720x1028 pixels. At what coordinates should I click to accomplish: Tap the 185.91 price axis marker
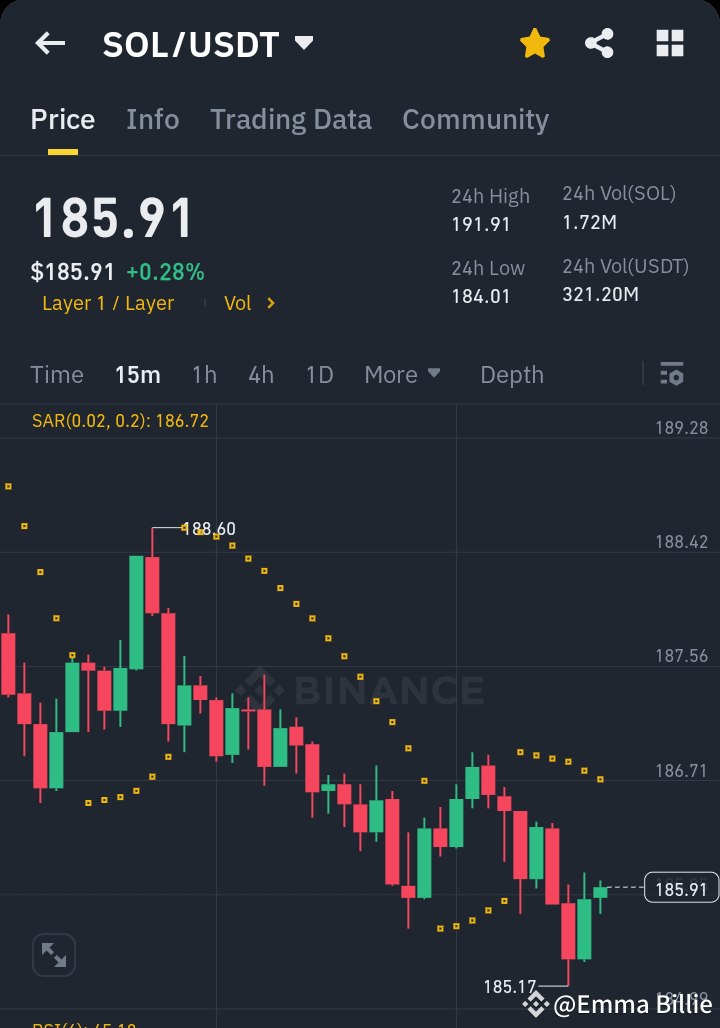click(x=681, y=888)
